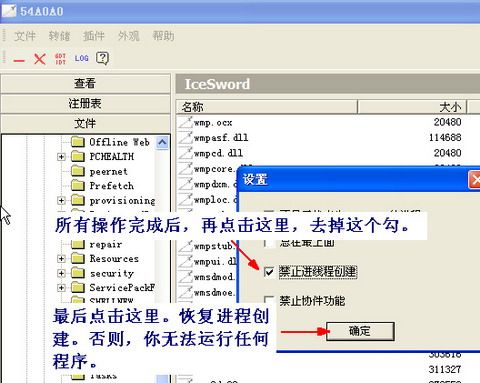Viewport: 480px width, 383px height.
Task: Sort by the 大小 column header
Action: tap(412, 107)
